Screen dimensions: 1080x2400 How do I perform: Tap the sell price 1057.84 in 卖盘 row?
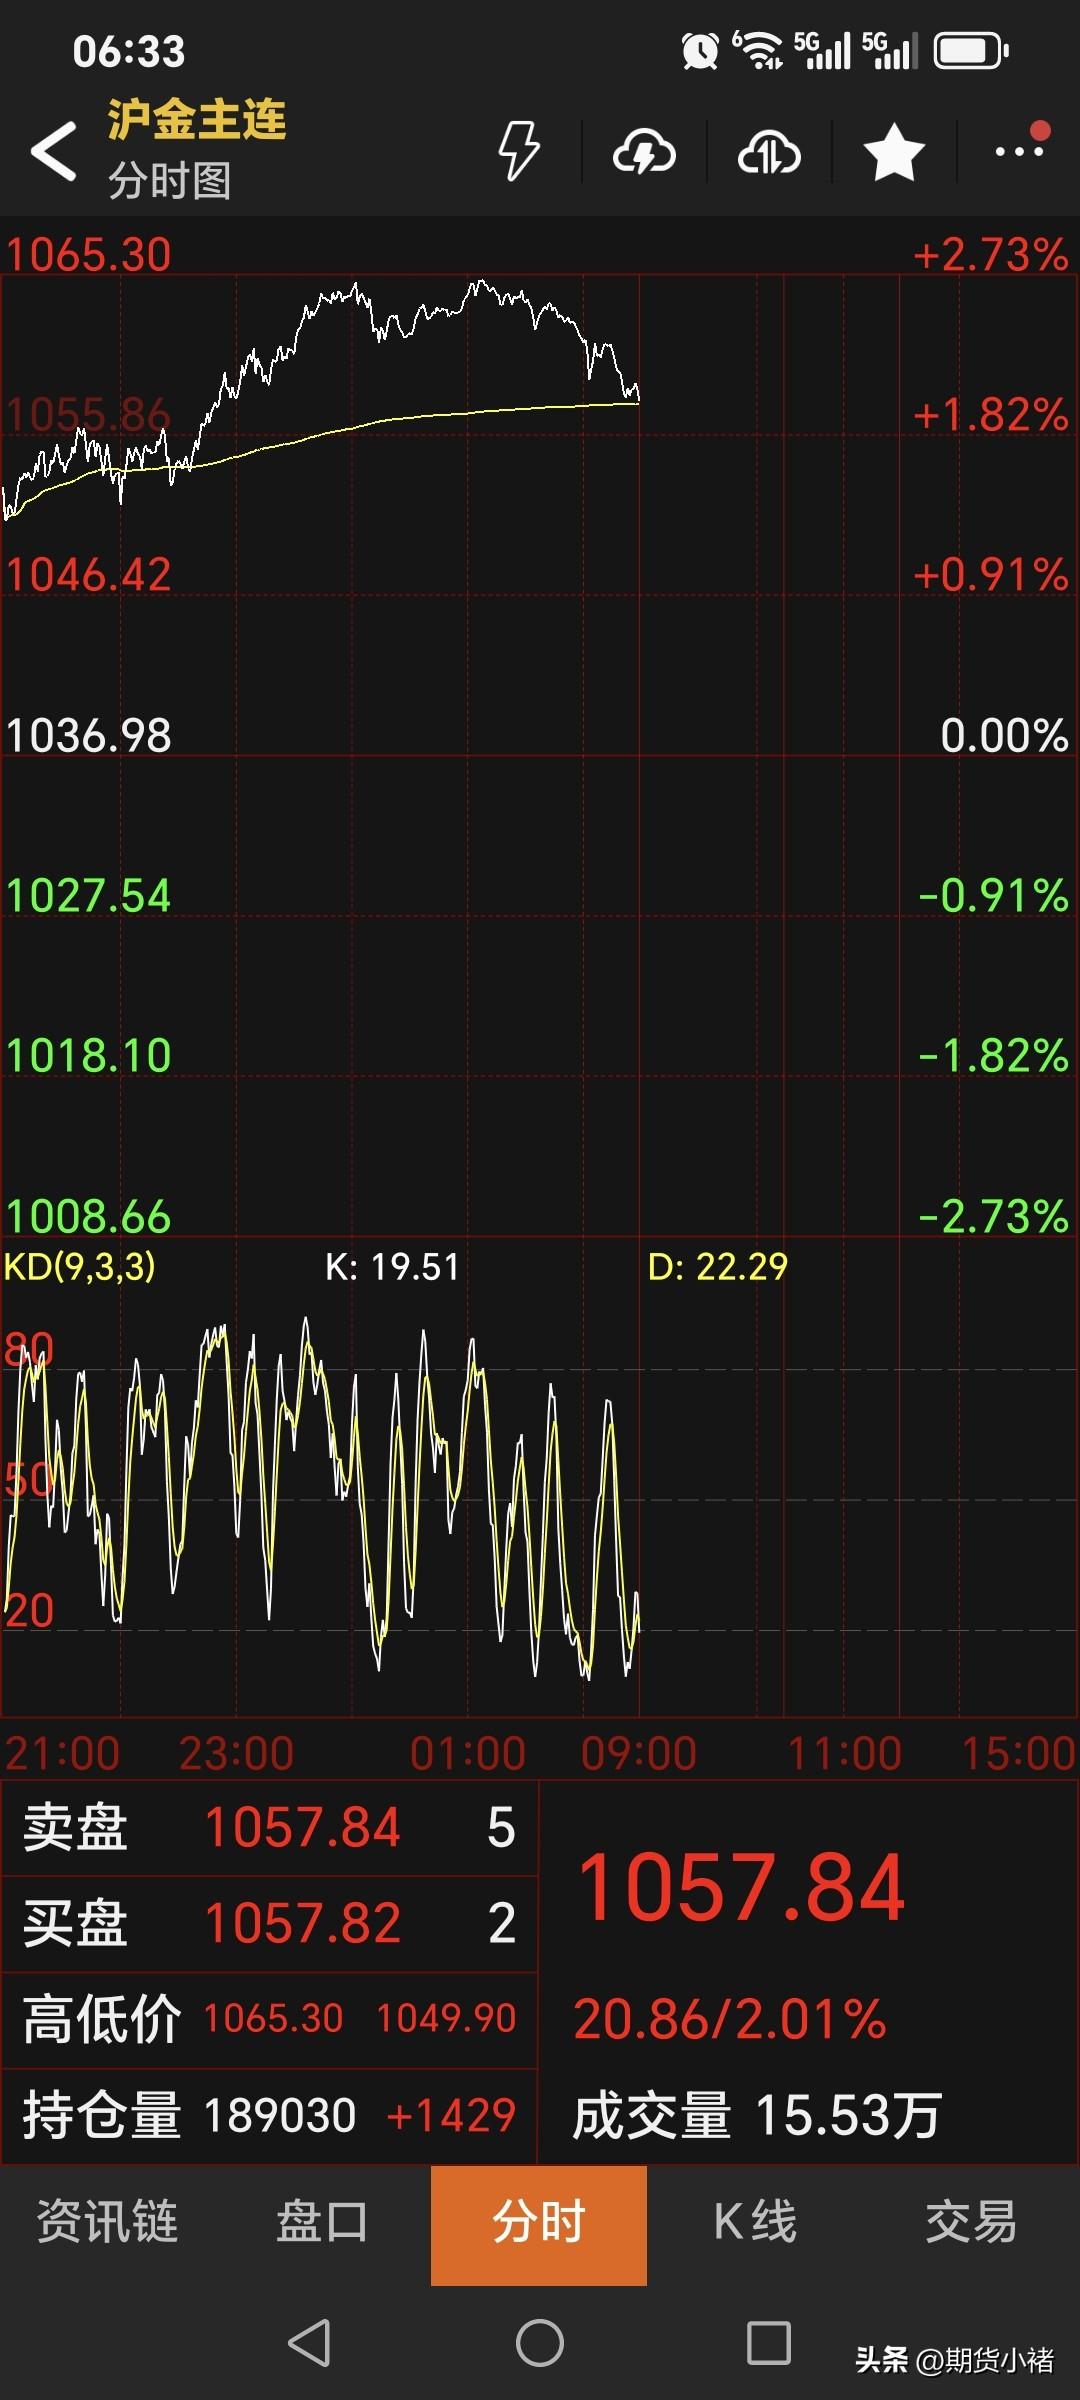pos(302,1827)
